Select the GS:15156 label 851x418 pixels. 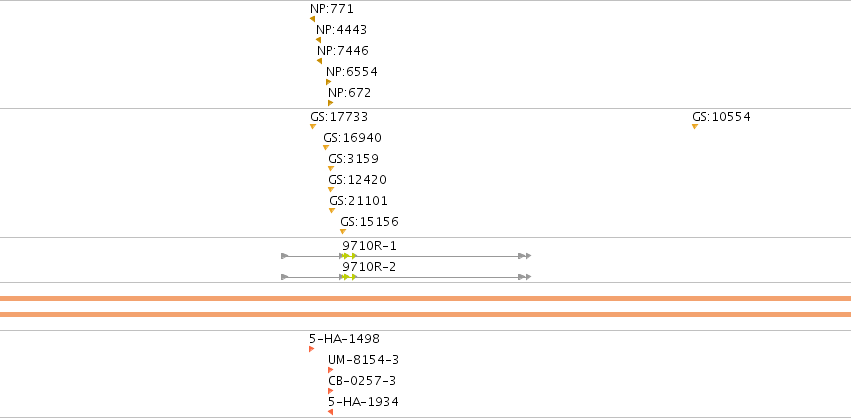(x=370, y=222)
